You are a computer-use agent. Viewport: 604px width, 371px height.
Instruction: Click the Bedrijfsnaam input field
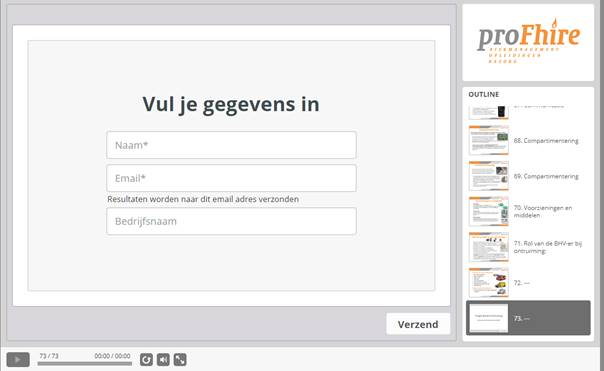coord(232,222)
